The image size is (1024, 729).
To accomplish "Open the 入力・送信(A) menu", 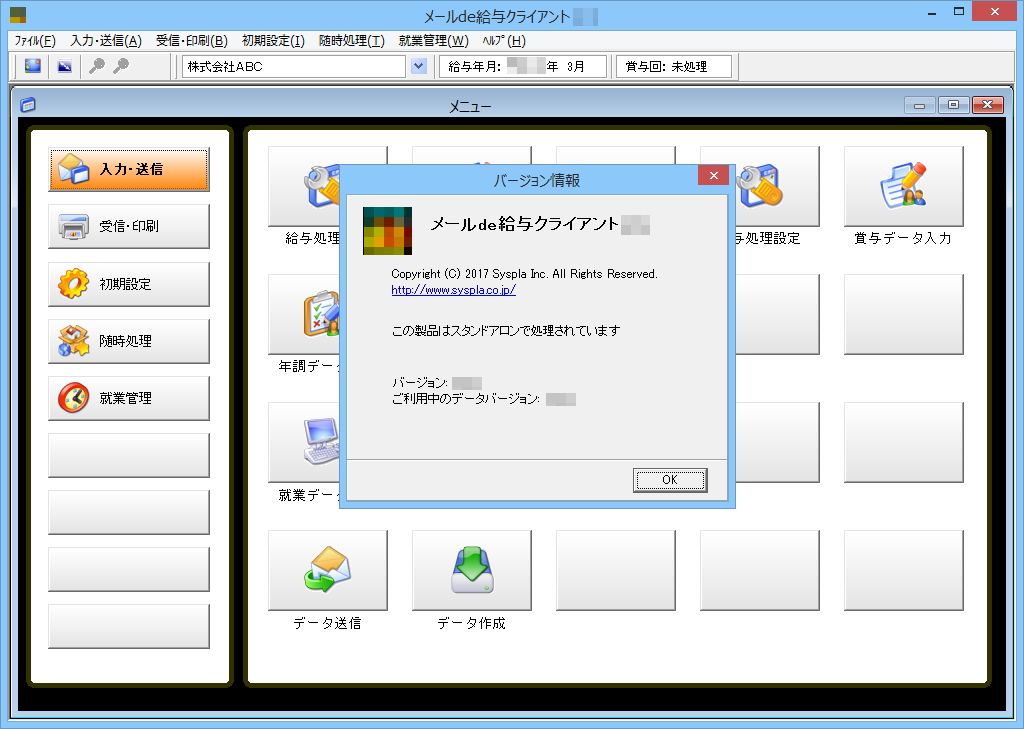I will click(106, 40).
